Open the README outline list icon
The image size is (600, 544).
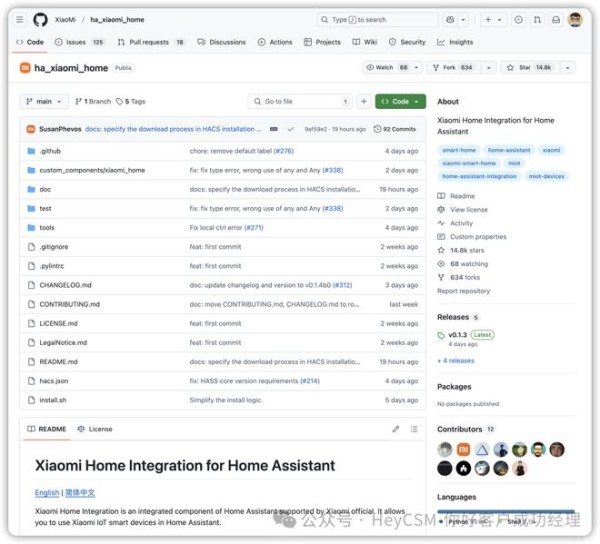point(414,429)
